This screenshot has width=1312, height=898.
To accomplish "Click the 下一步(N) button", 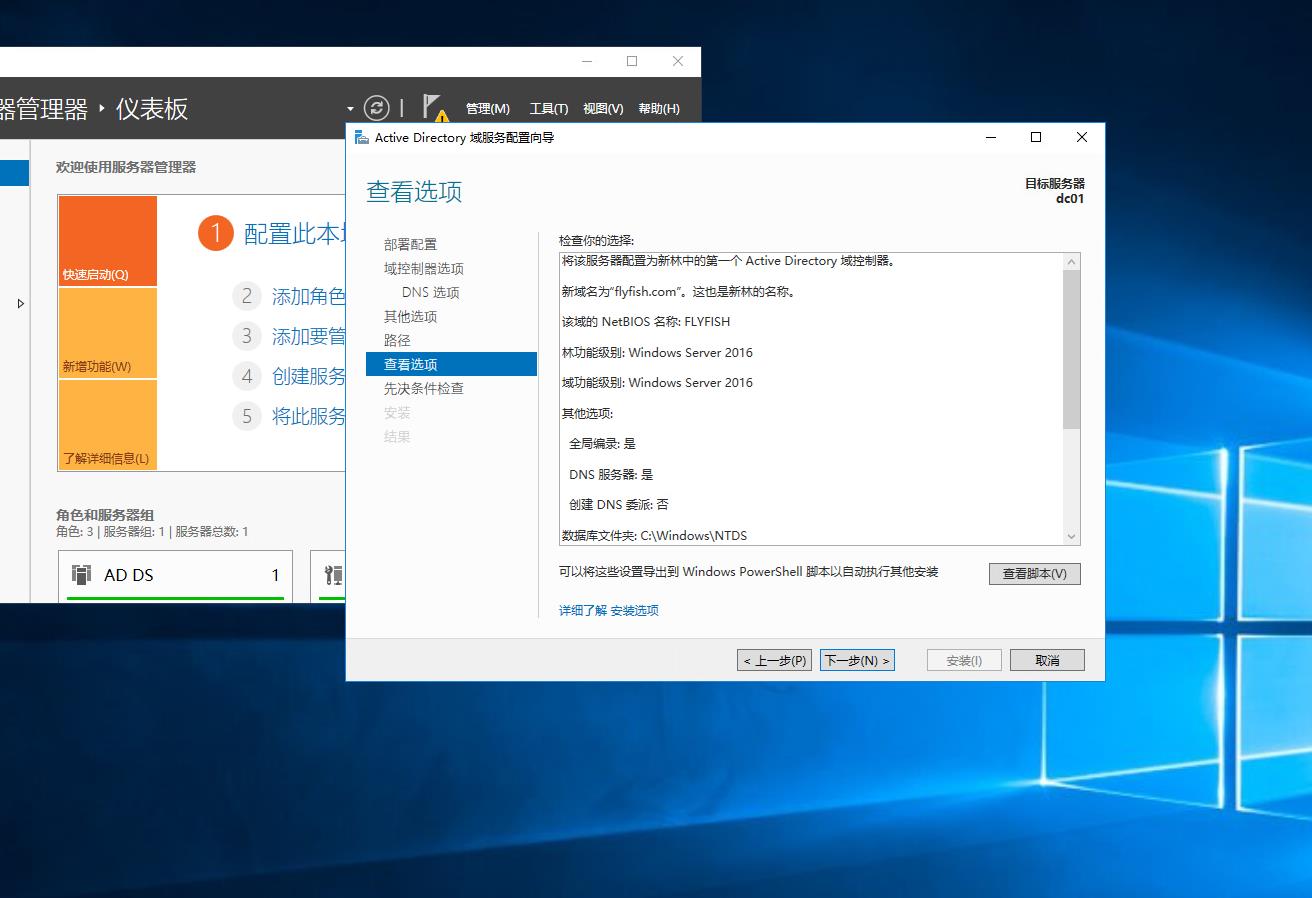I will pos(857,660).
